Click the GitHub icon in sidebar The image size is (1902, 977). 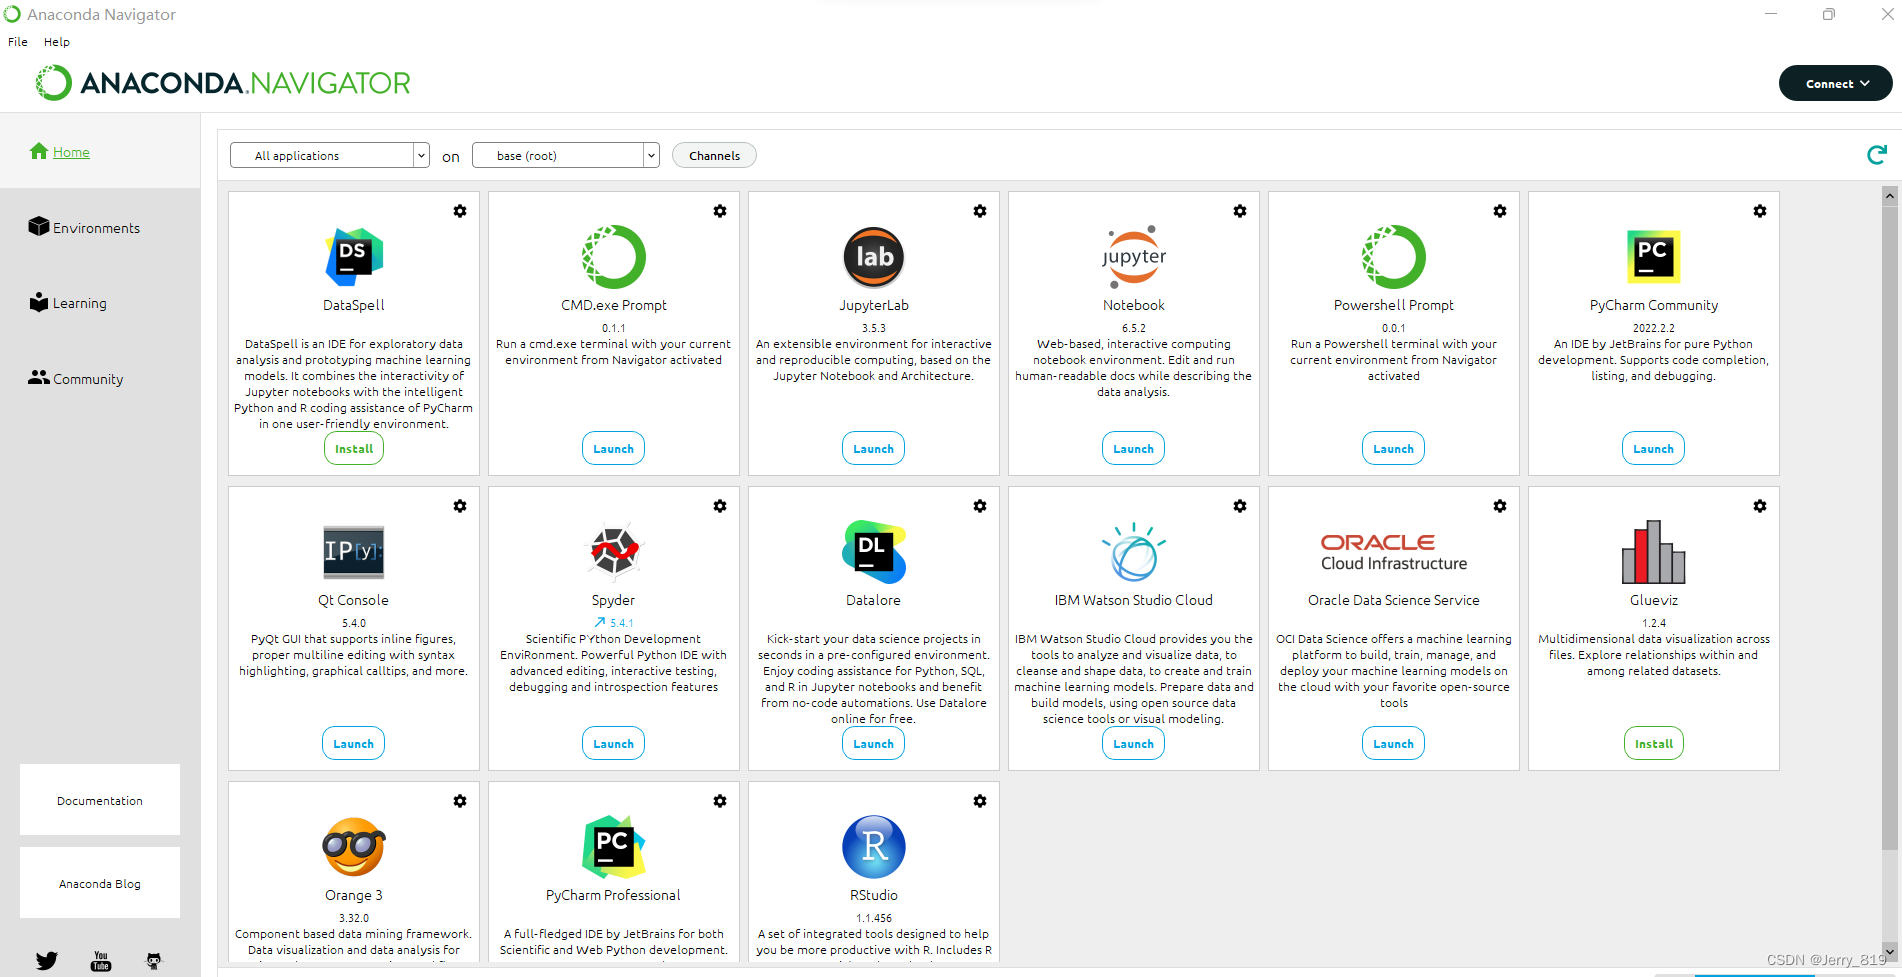[154, 961]
